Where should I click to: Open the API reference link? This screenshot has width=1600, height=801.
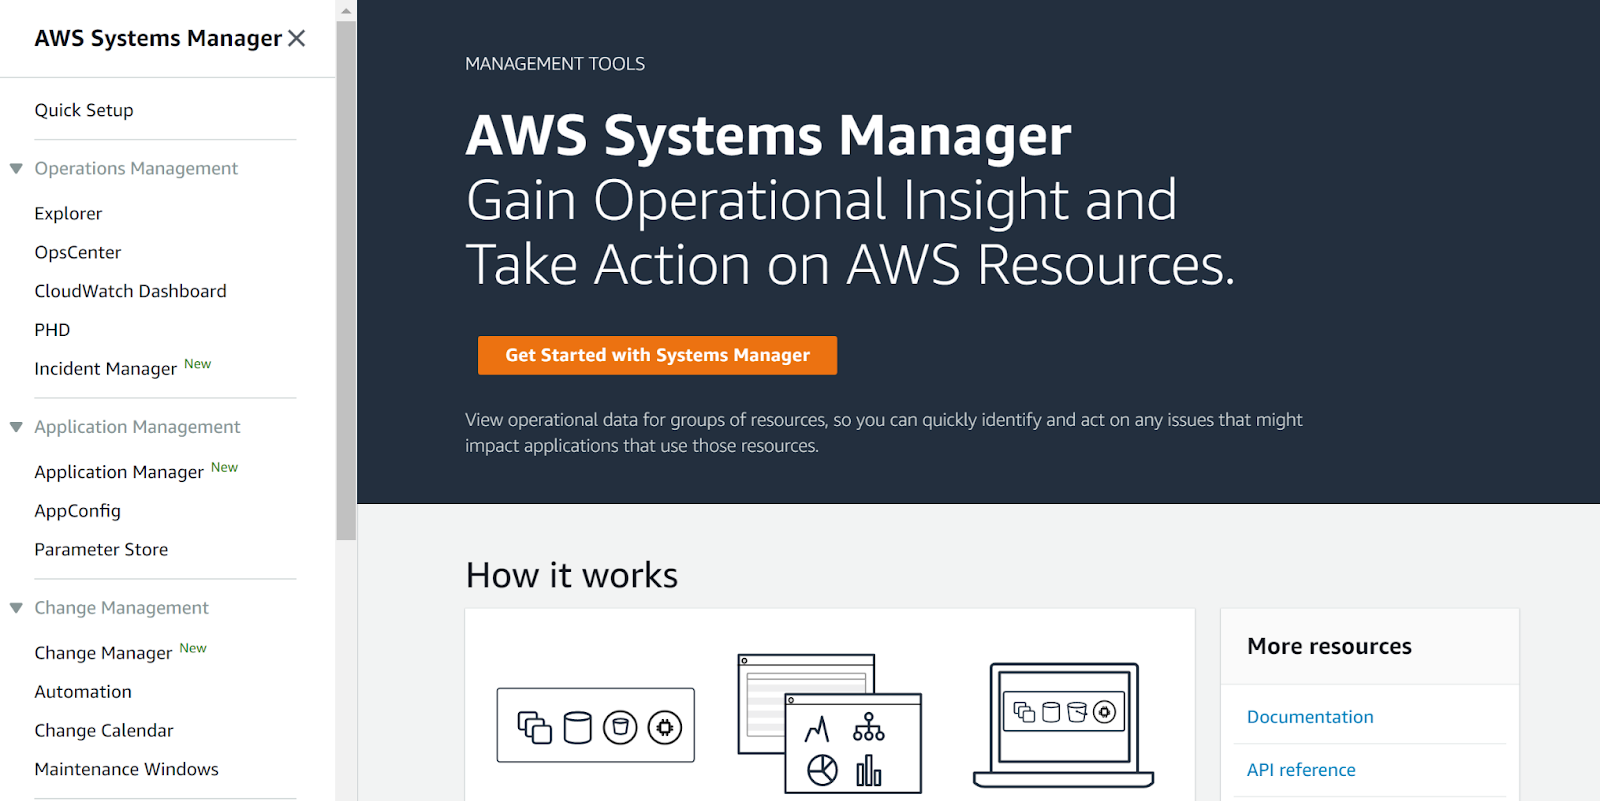(1301, 770)
